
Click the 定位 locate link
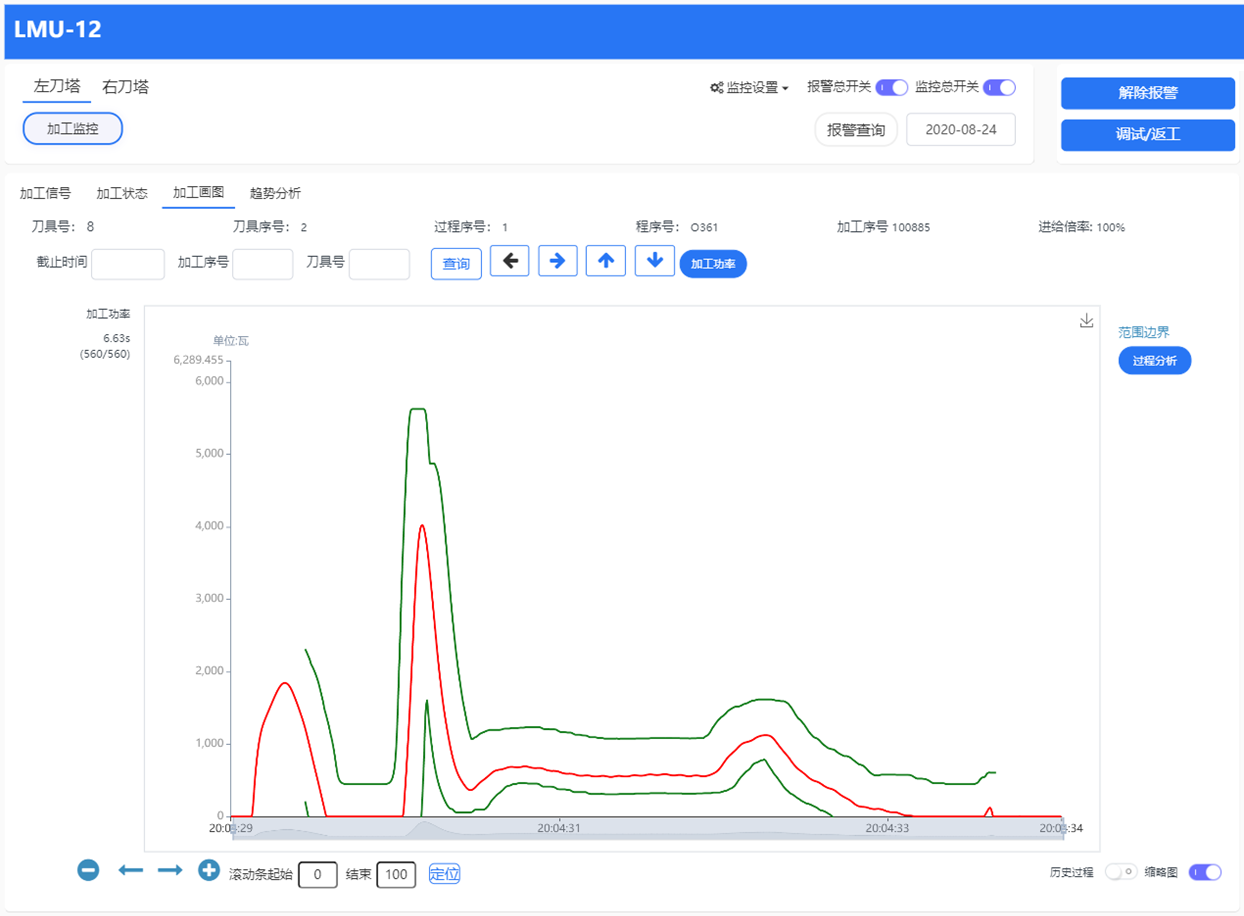coord(444,874)
